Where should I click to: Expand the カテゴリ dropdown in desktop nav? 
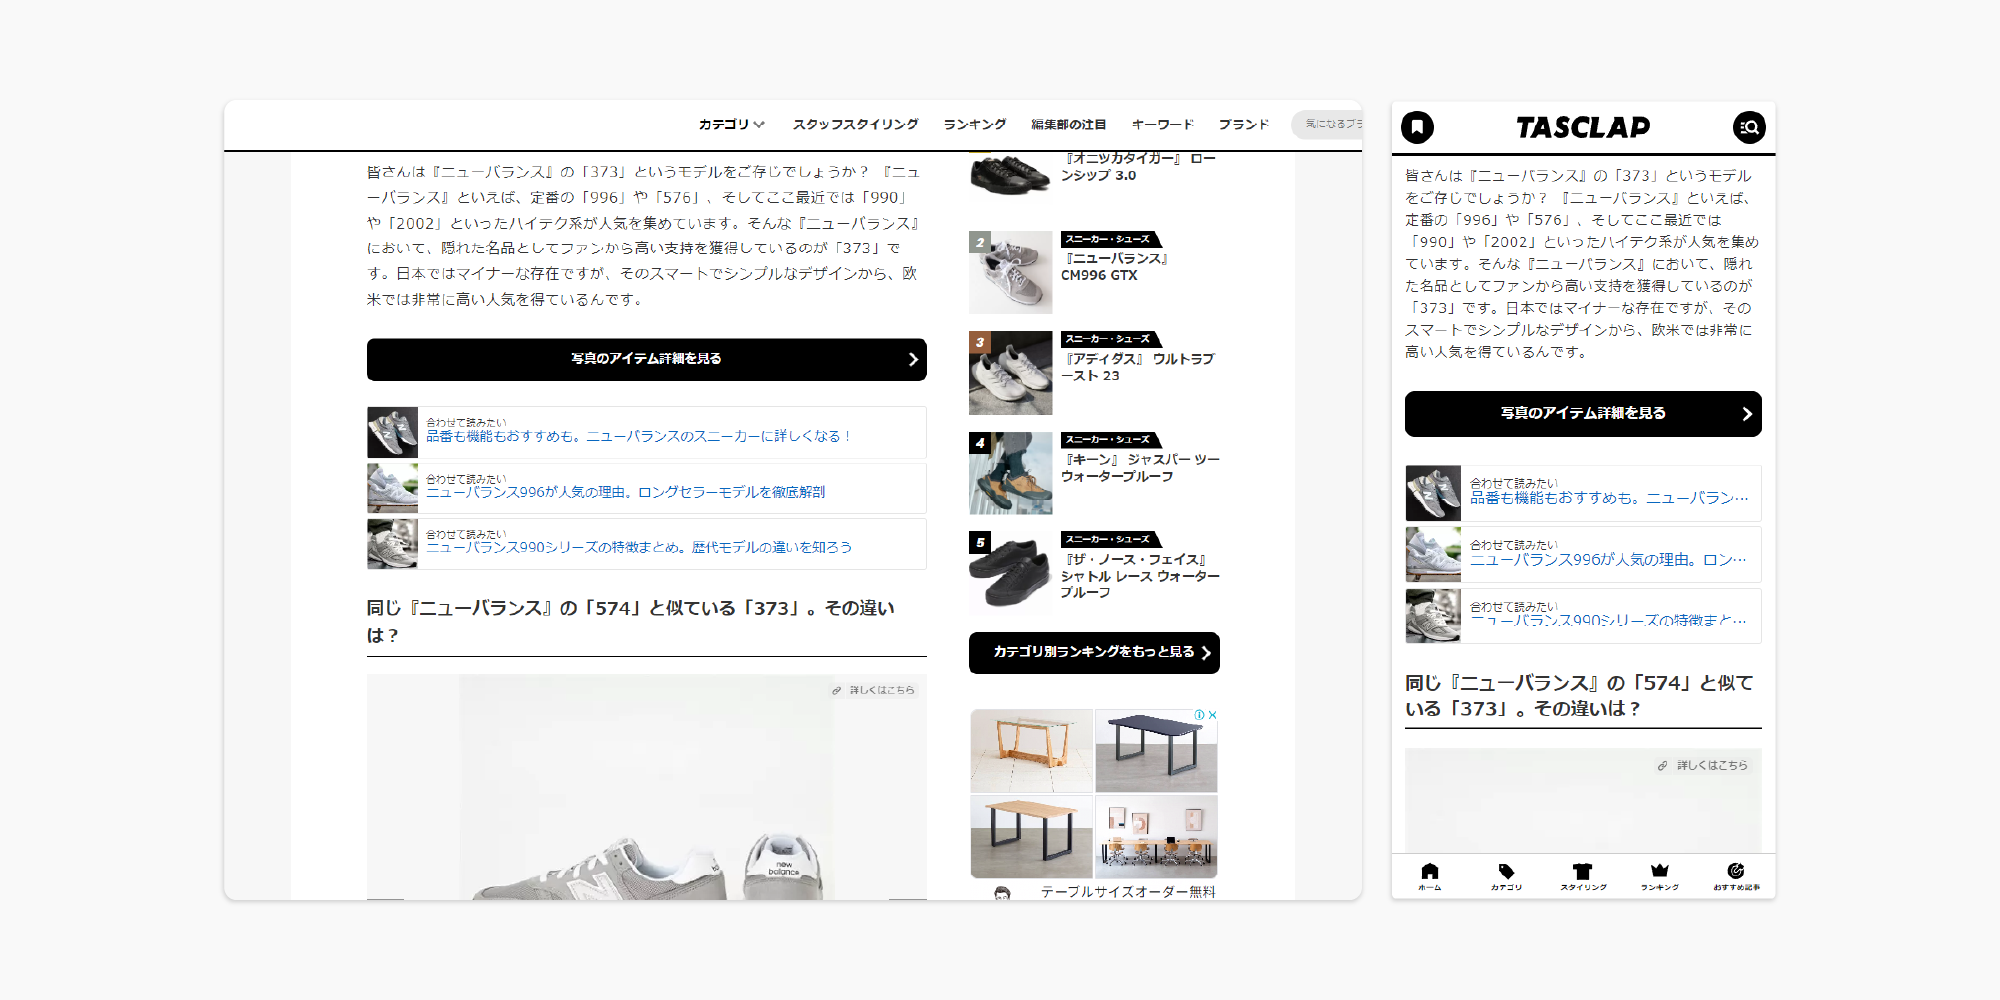732,125
